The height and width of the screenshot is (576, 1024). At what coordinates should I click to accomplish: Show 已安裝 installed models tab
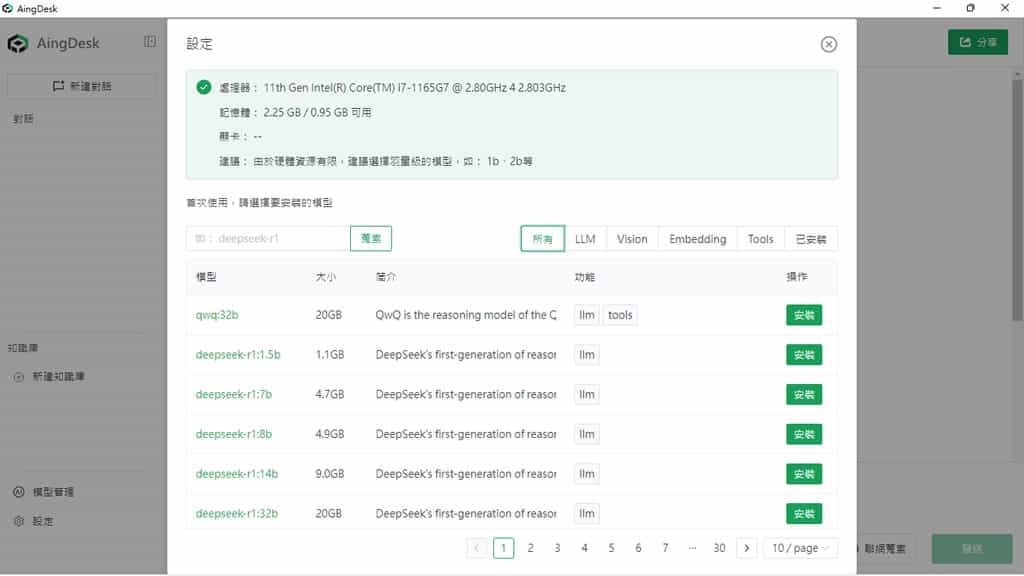(x=810, y=239)
